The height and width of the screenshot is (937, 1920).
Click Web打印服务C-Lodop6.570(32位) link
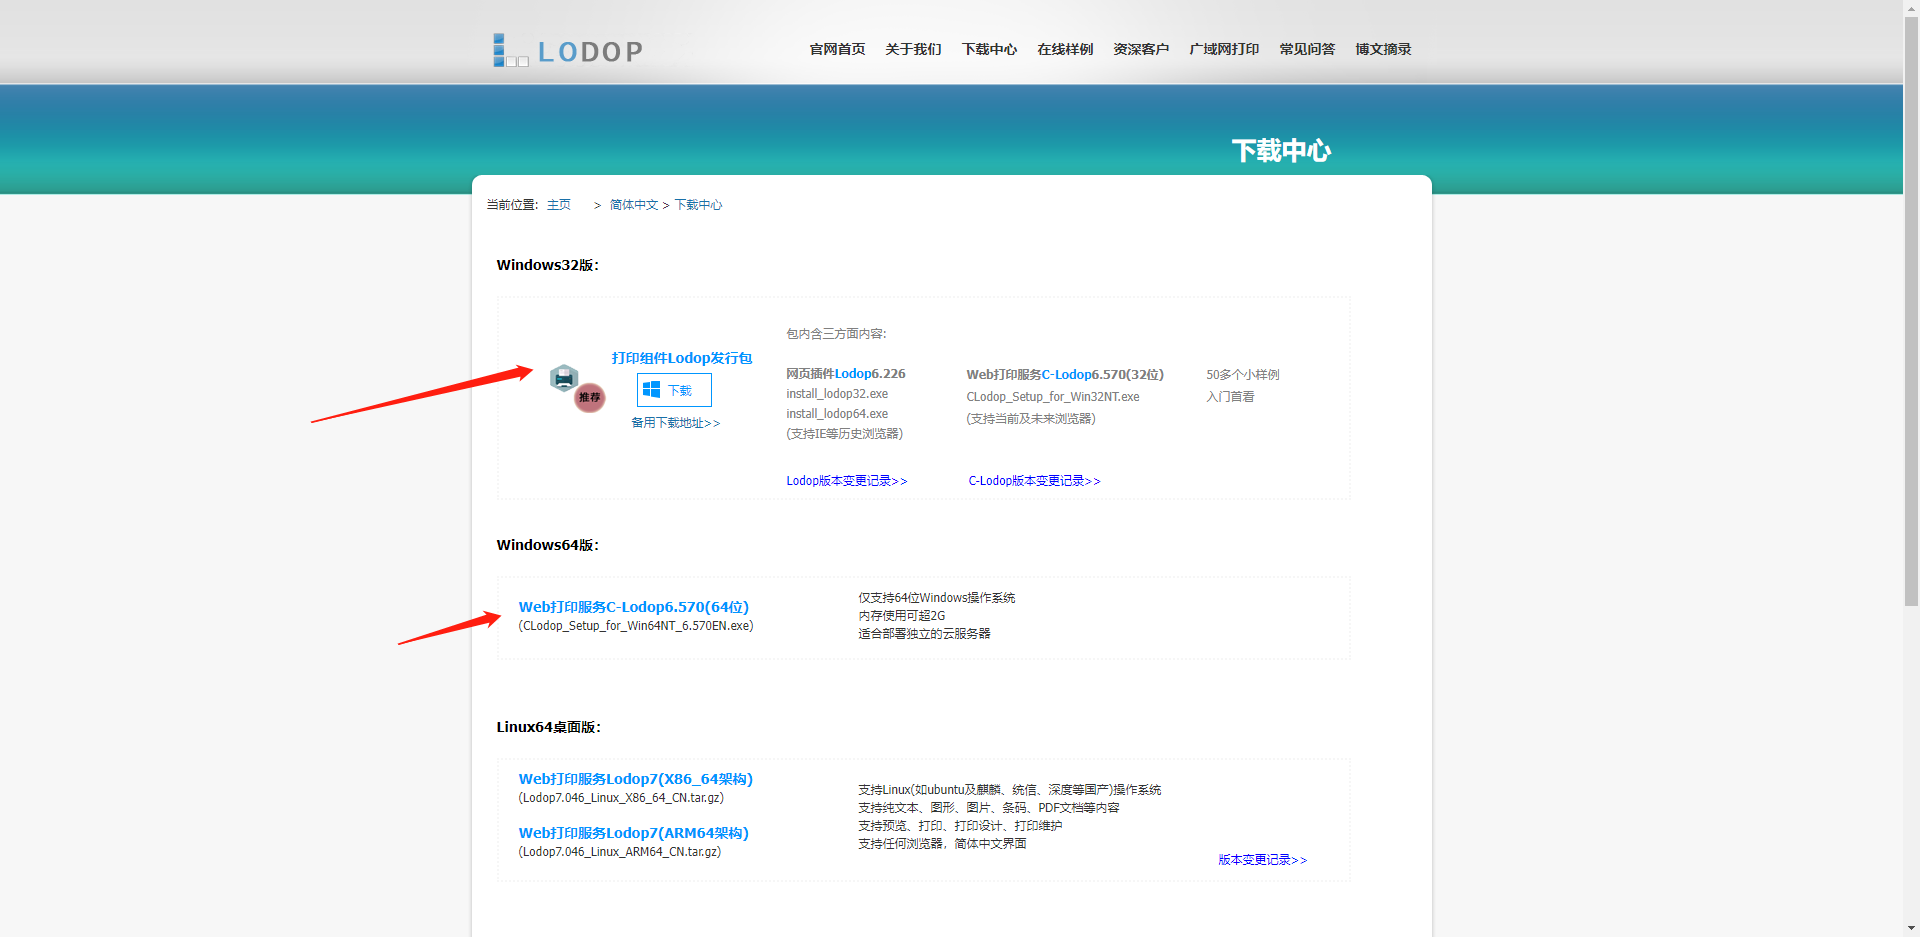(1065, 375)
